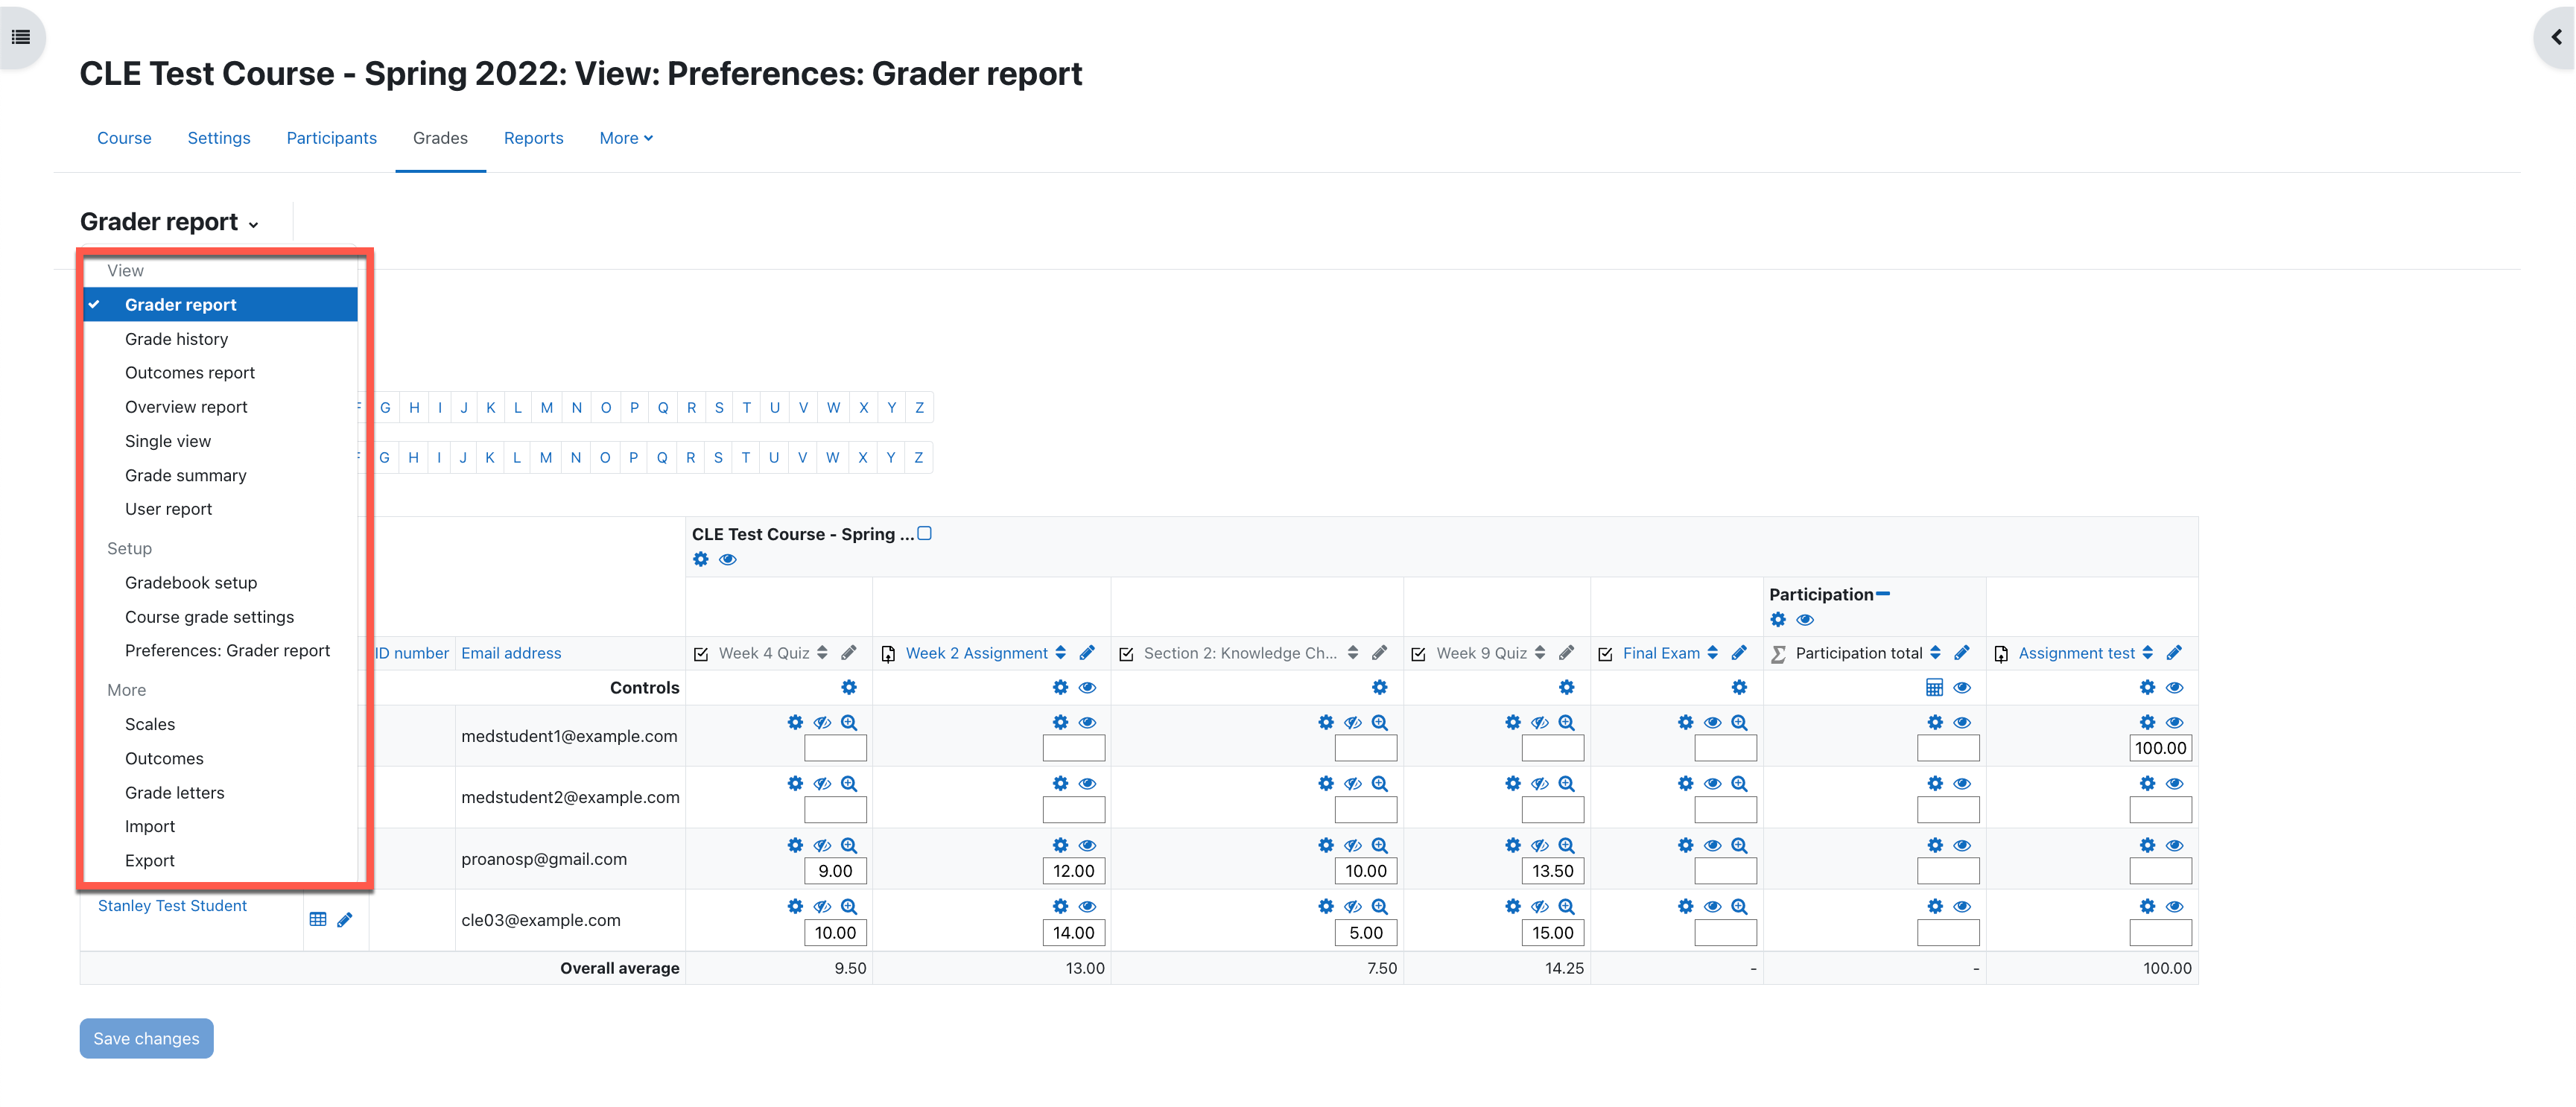This screenshot has width=2576, height=1107.
Task: Click the gear icon under Participation category
Action: pyautogui.click(x=1778, y=620)
